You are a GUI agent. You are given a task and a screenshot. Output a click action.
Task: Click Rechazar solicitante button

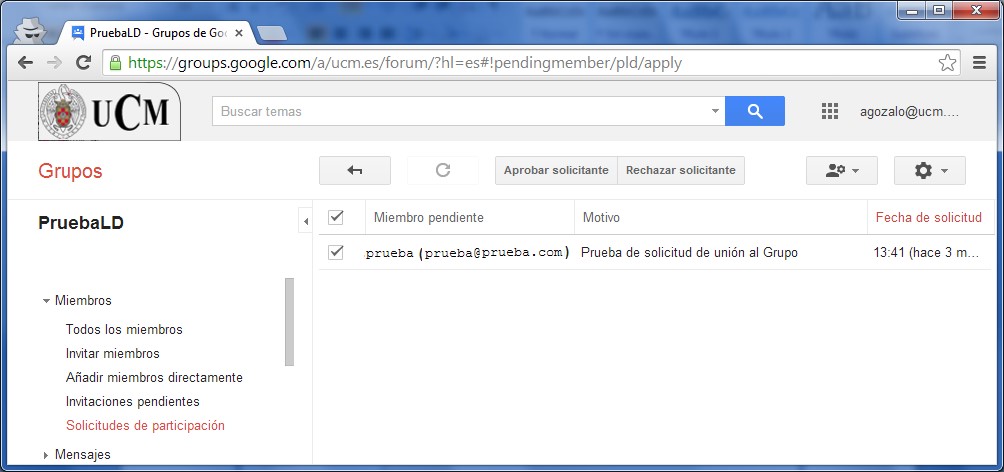tap(681, 170)
